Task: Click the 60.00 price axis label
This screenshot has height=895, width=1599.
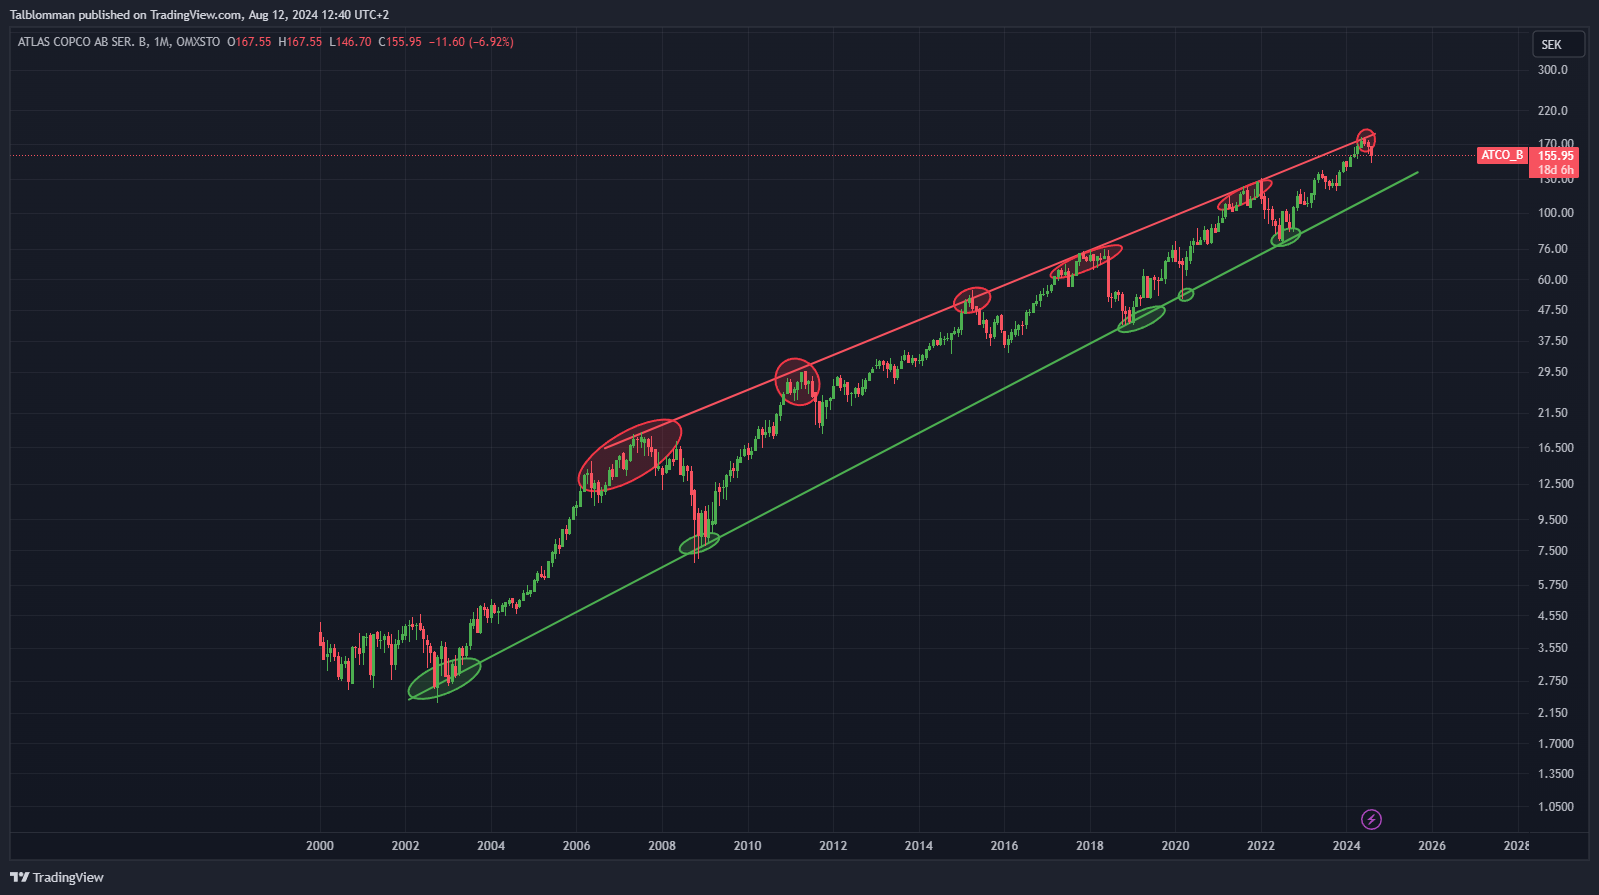Action: [x=1553, y=280]
